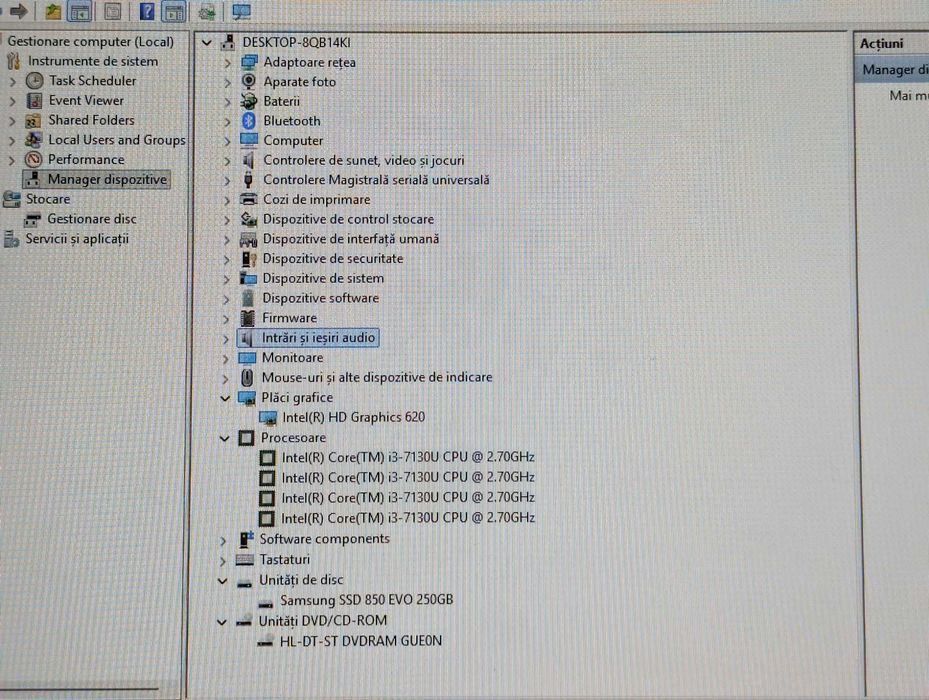
Task: Click the Baterii battery icon
Action: click(249, 101)
